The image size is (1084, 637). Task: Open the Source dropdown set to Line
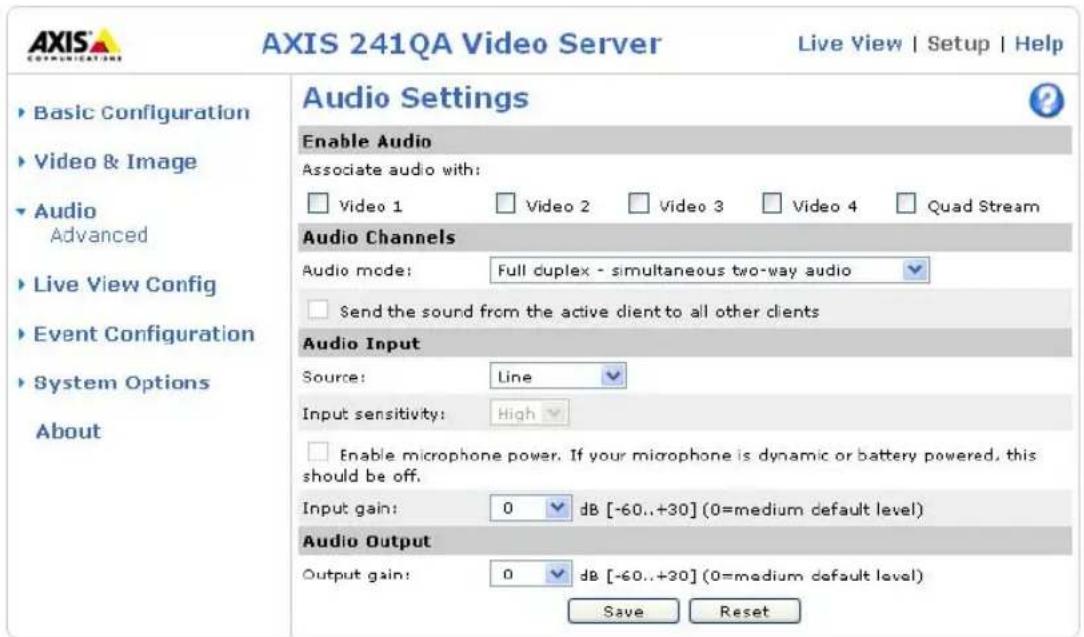[558, 376]
